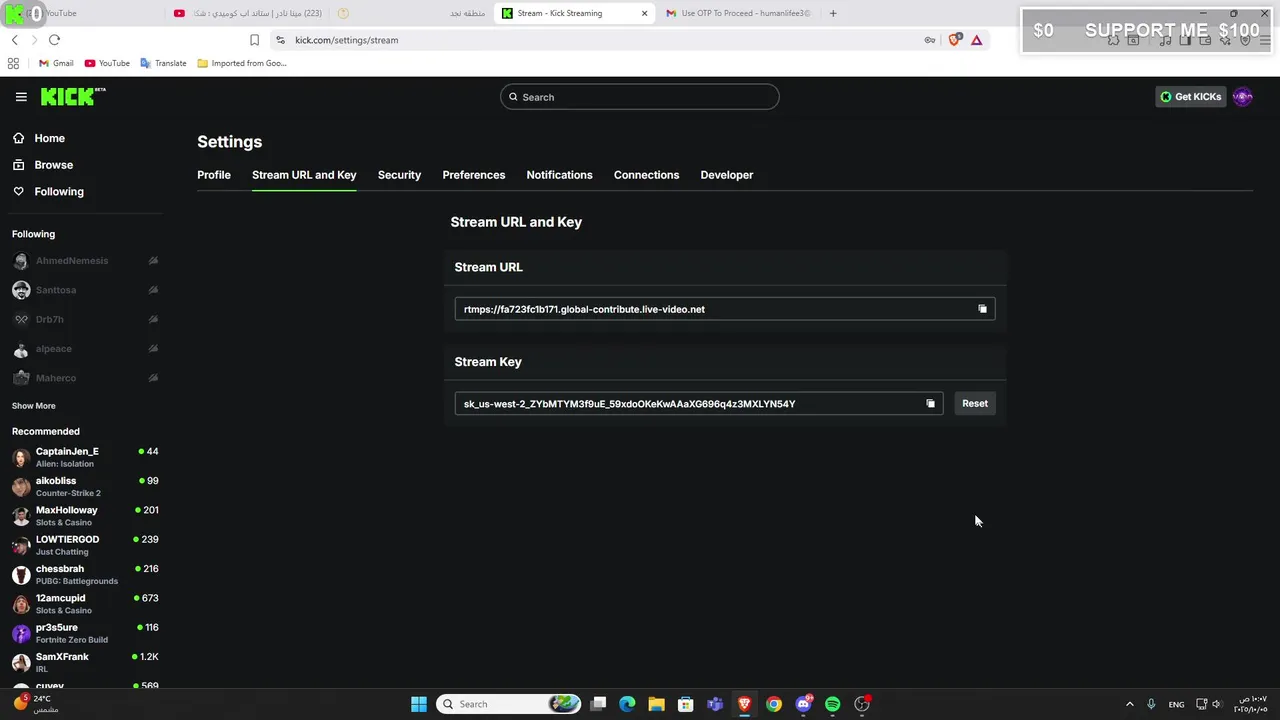Image resolution: width=1280 pixels, height=720 pixels.
Task: Switch to Google Chrome on taskbar
Action: coord(774,704)
